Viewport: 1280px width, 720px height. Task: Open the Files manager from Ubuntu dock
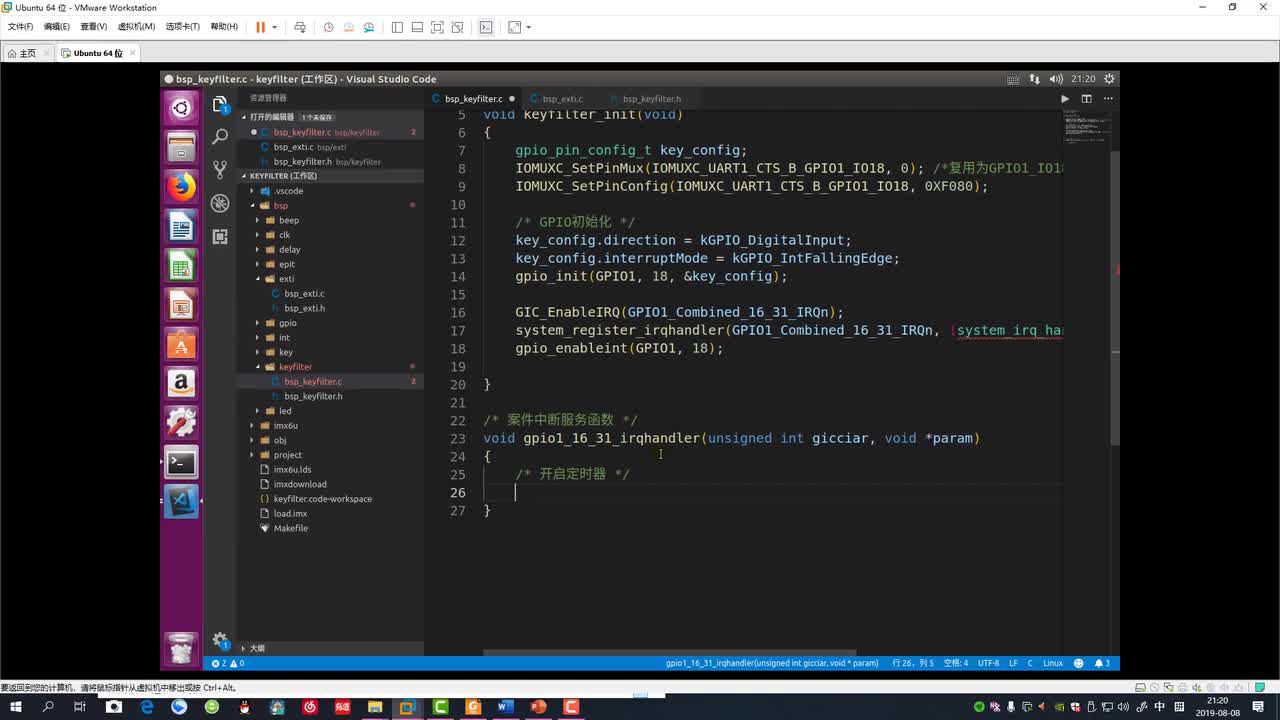tap(181, 148)
